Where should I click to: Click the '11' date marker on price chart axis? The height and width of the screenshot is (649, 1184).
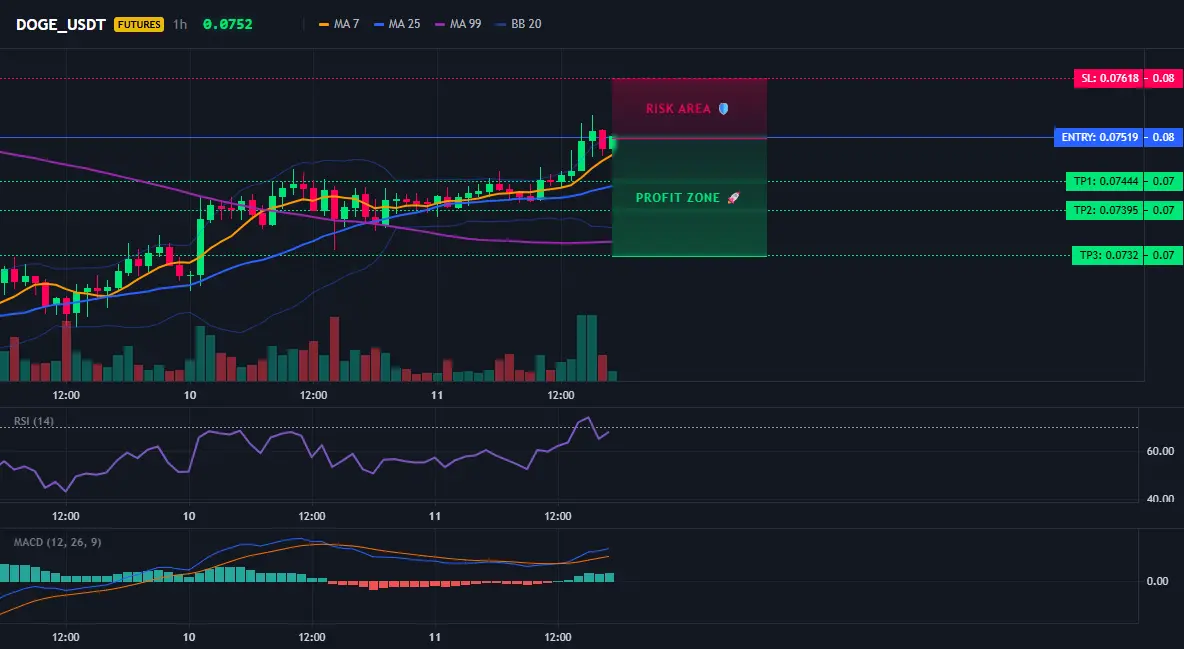pos(436,395)
